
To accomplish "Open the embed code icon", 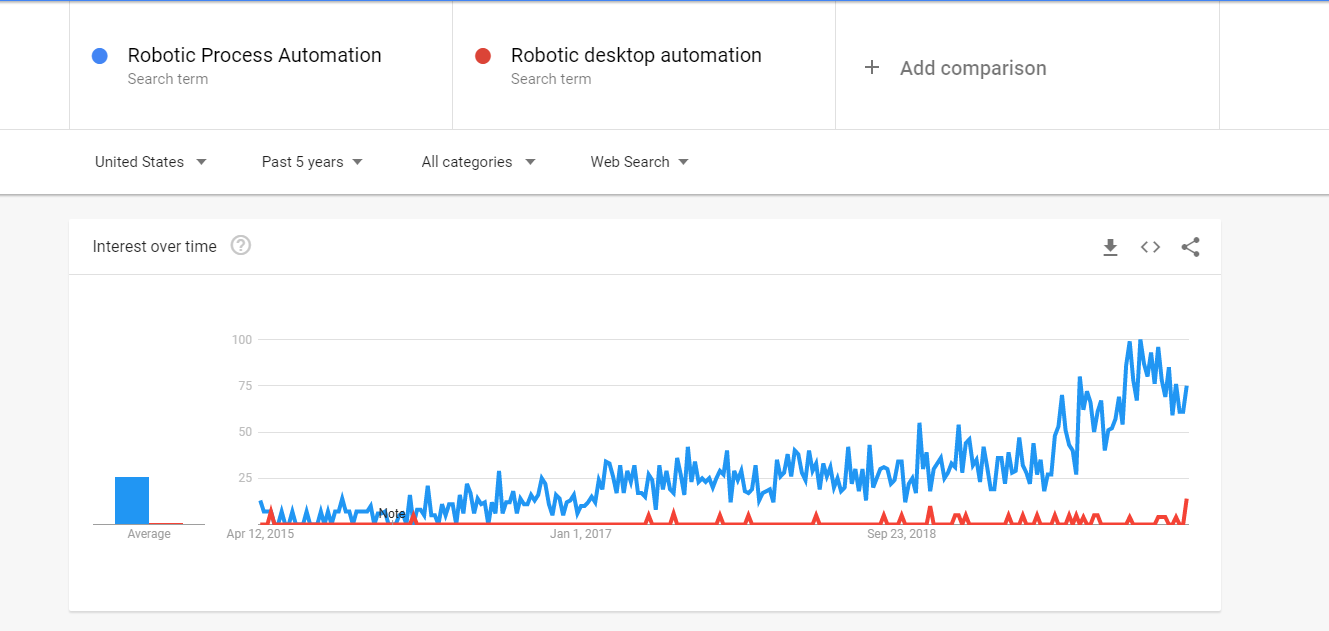I will coord(1150,247).
